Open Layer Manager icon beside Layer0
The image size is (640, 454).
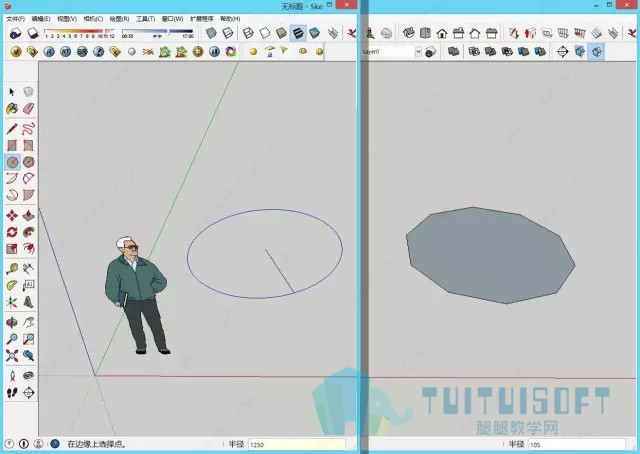(430, 52)
